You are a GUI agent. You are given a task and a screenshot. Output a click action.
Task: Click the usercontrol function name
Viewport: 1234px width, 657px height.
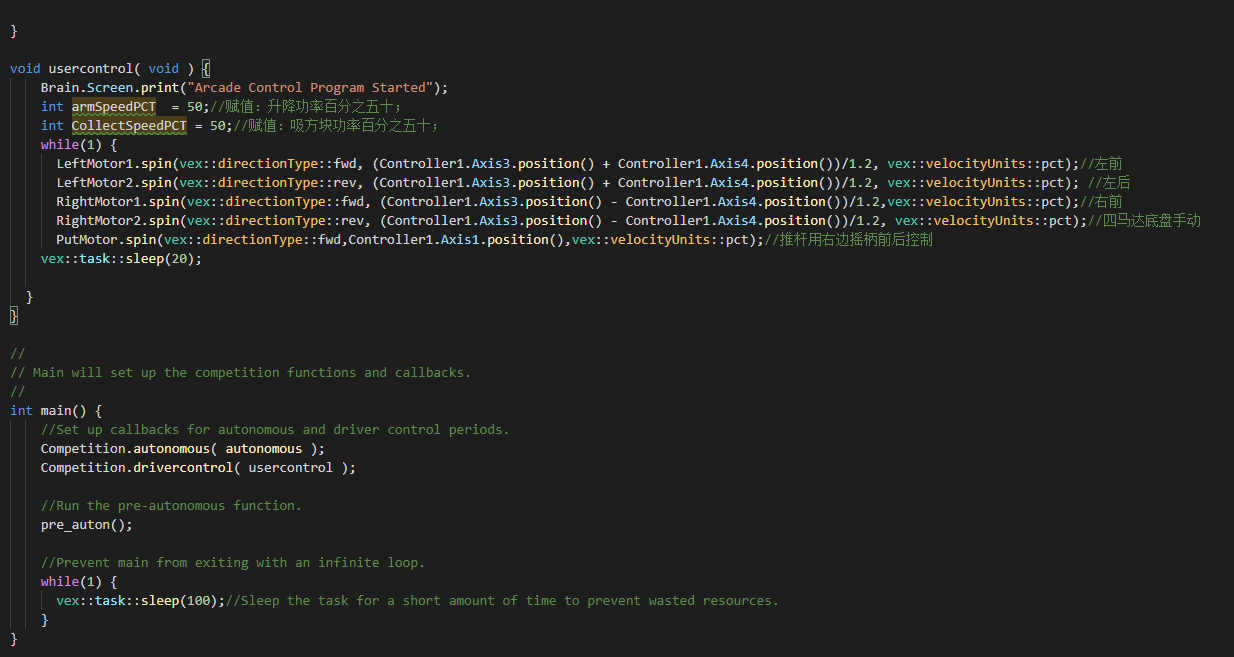point(90,68)
